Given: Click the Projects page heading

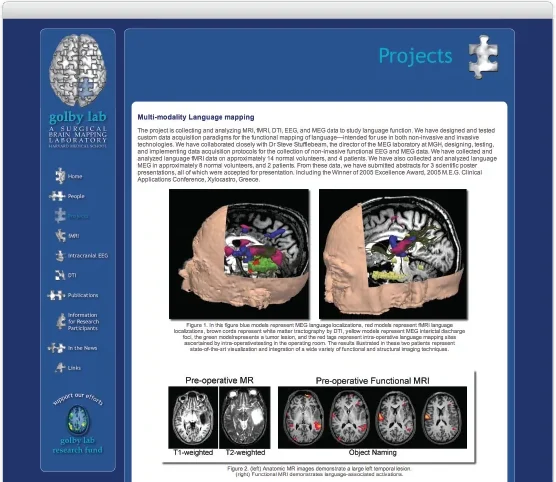Looking at the screenshot, I should pyautogui.click(x=415, y=56).
